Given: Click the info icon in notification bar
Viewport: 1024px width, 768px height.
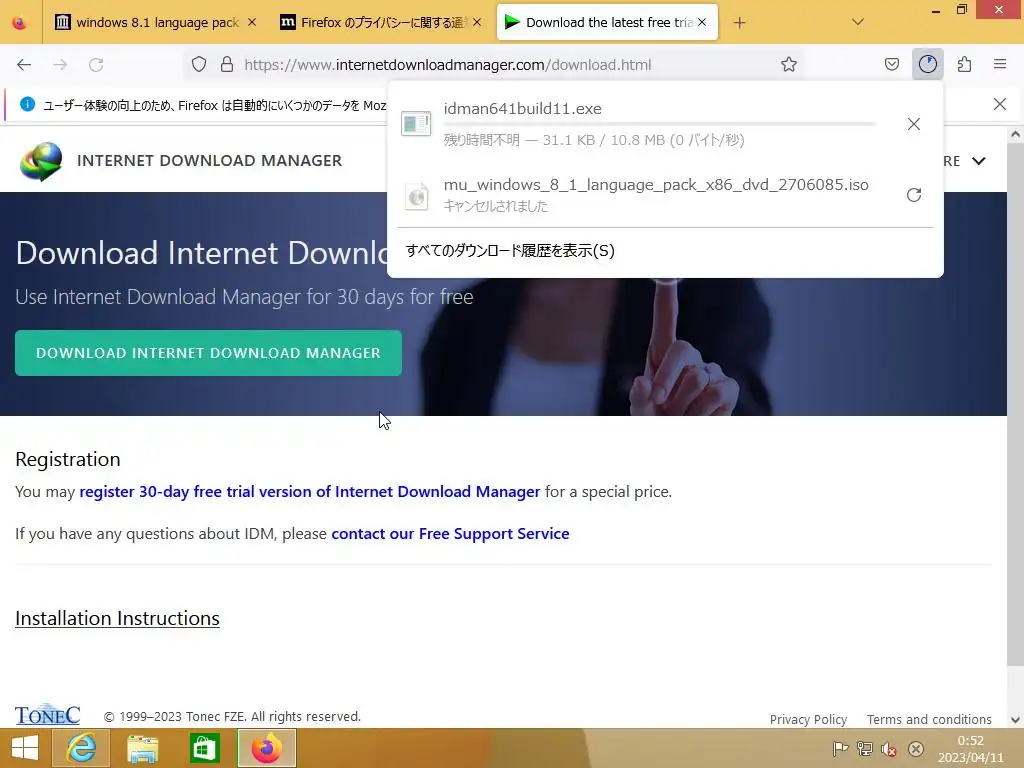Looking at the screenshot, I should pyautogui.click(x=27, y=104).
